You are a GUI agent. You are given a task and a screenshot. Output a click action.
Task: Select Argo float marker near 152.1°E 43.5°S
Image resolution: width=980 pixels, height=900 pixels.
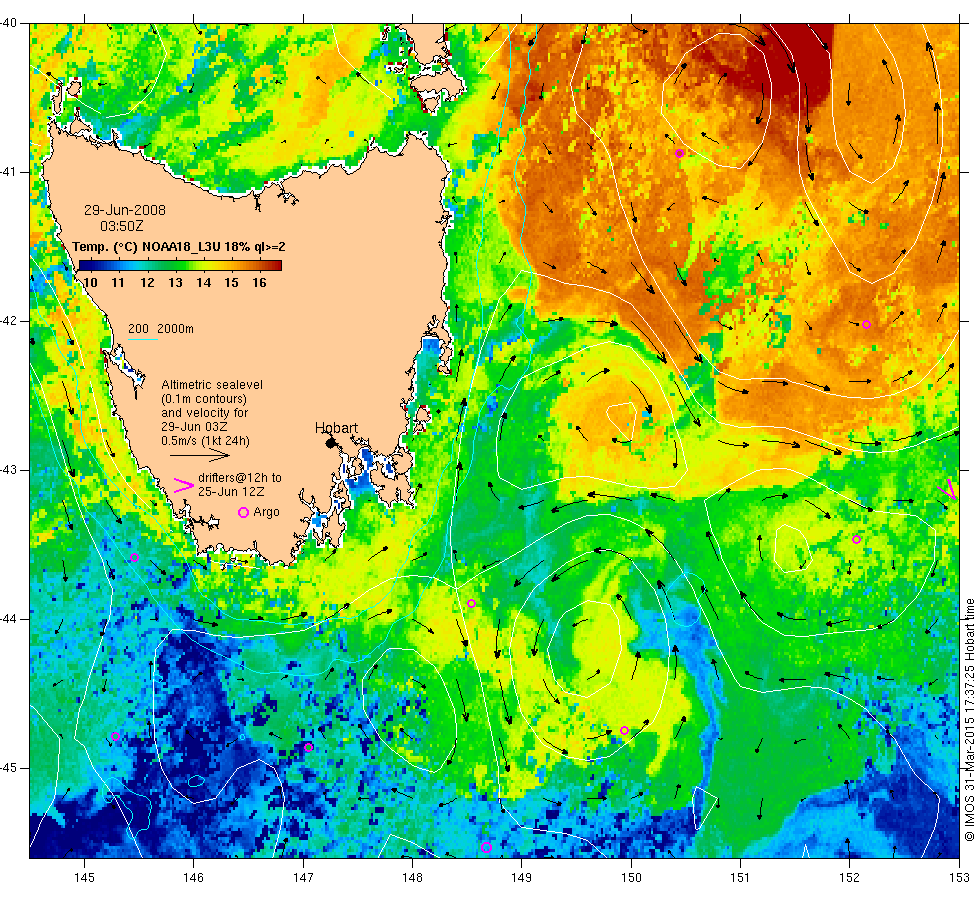click(856, 539)
